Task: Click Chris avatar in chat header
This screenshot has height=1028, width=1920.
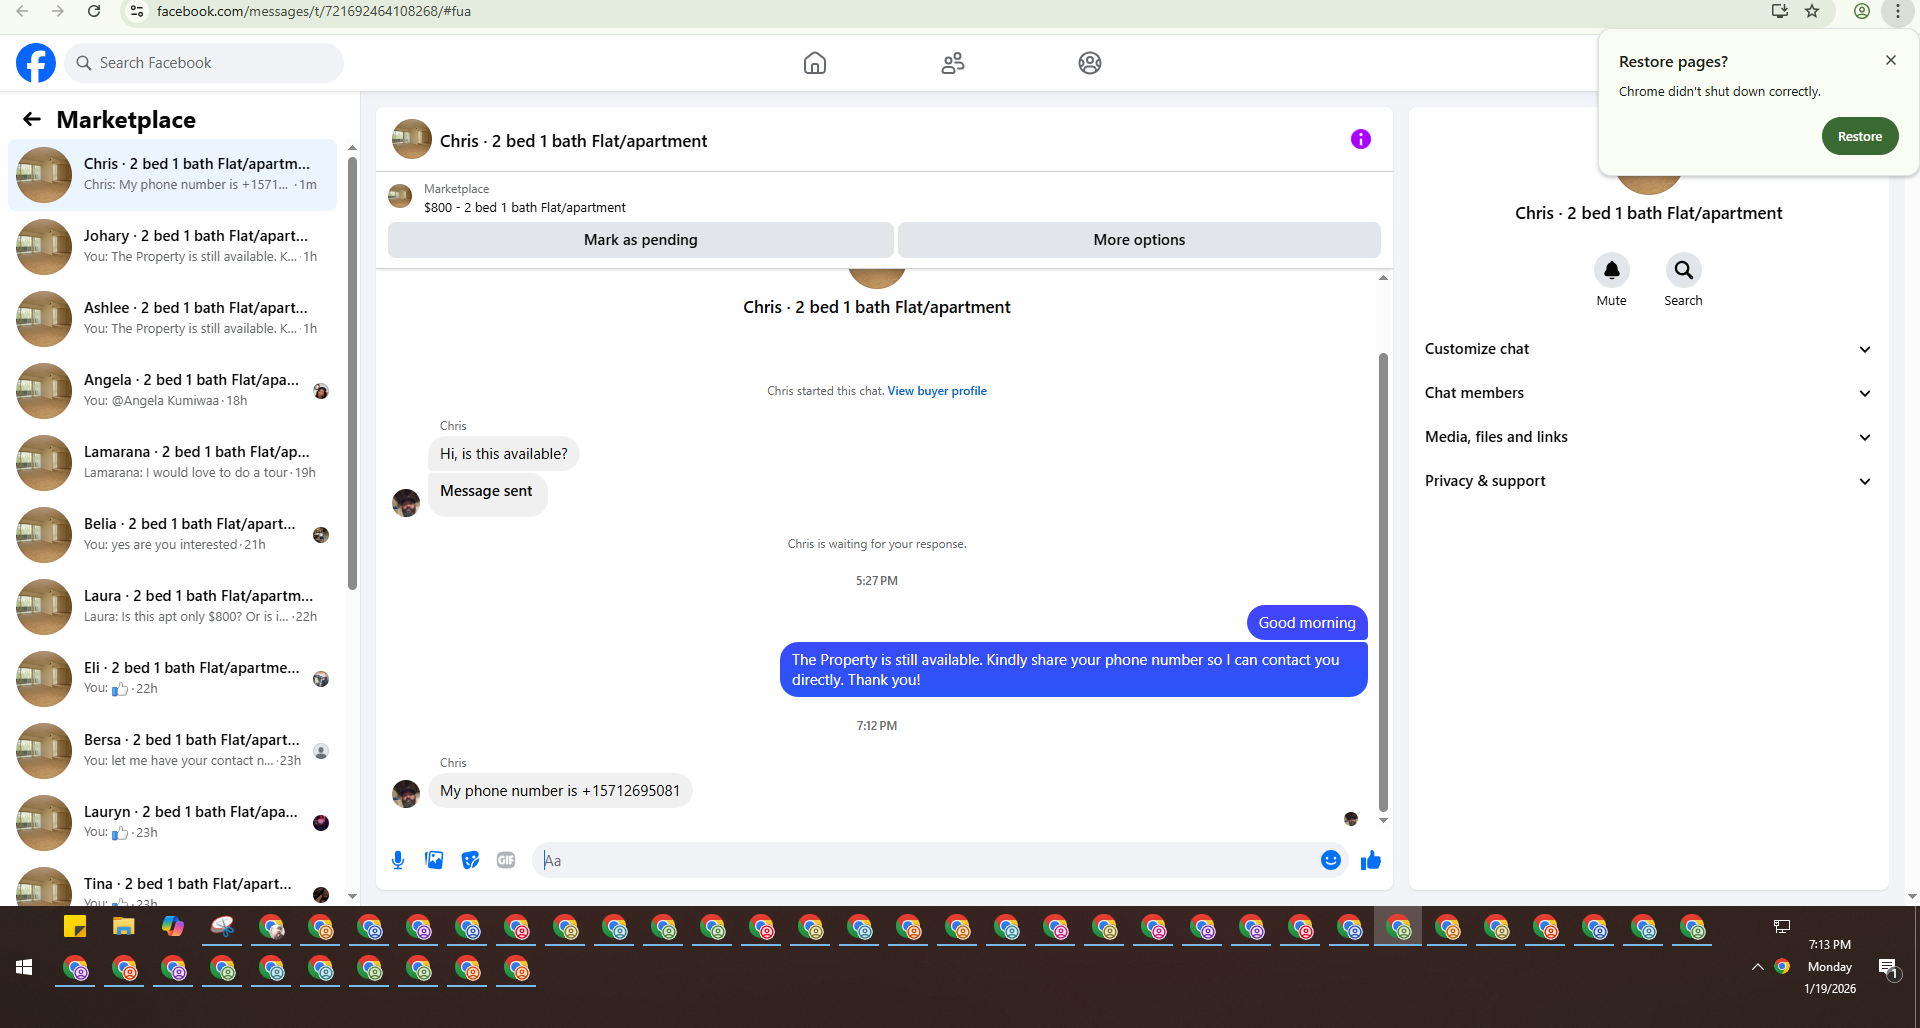Action: pyautogui.click(x=412, y=140)
